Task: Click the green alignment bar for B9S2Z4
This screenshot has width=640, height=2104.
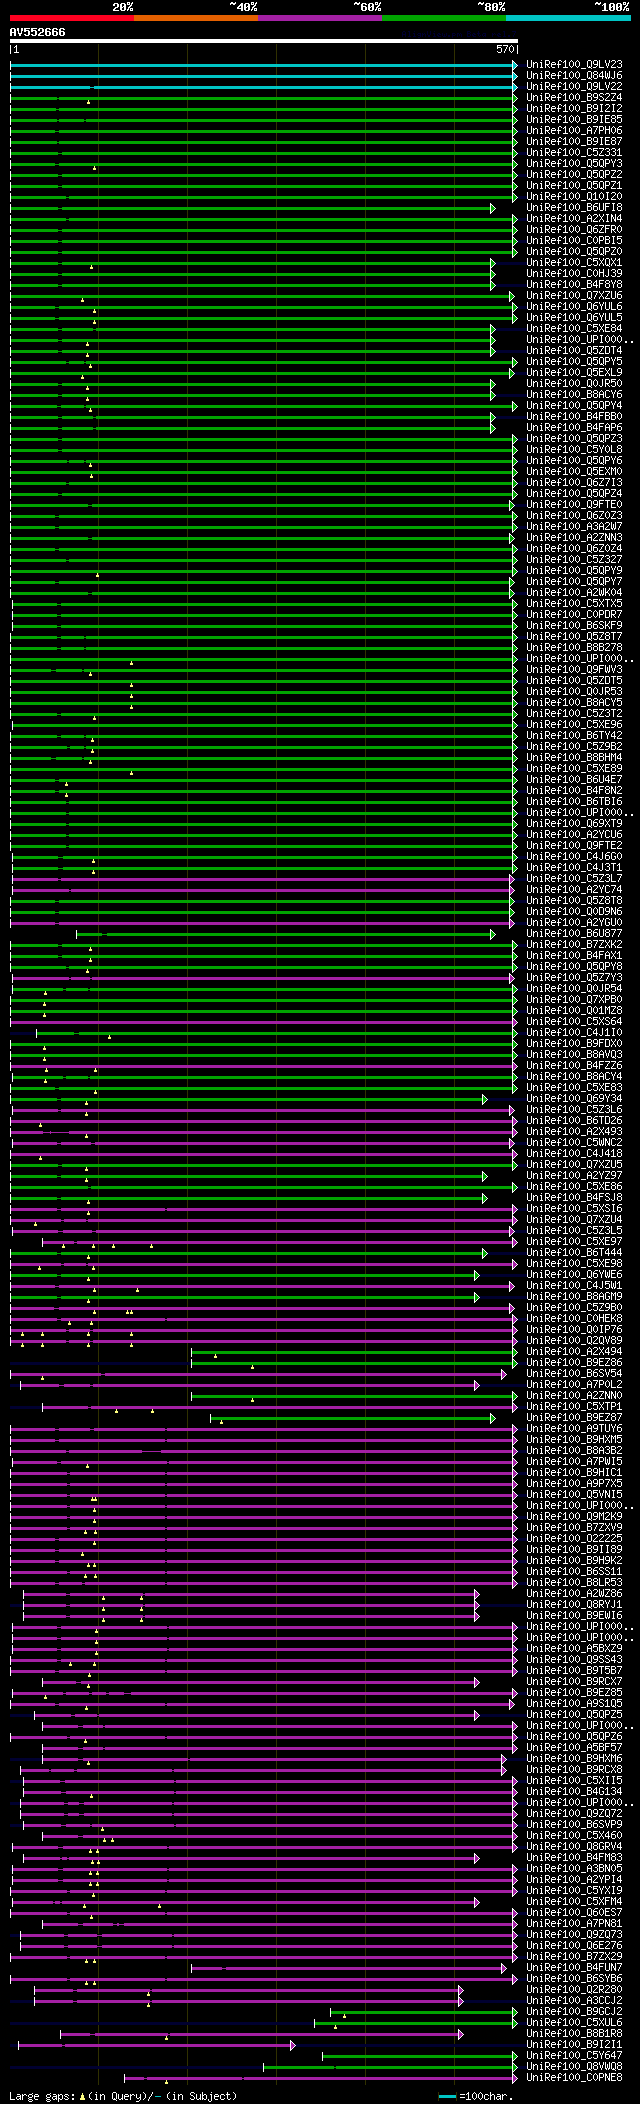Action: (x=262, y=98)
